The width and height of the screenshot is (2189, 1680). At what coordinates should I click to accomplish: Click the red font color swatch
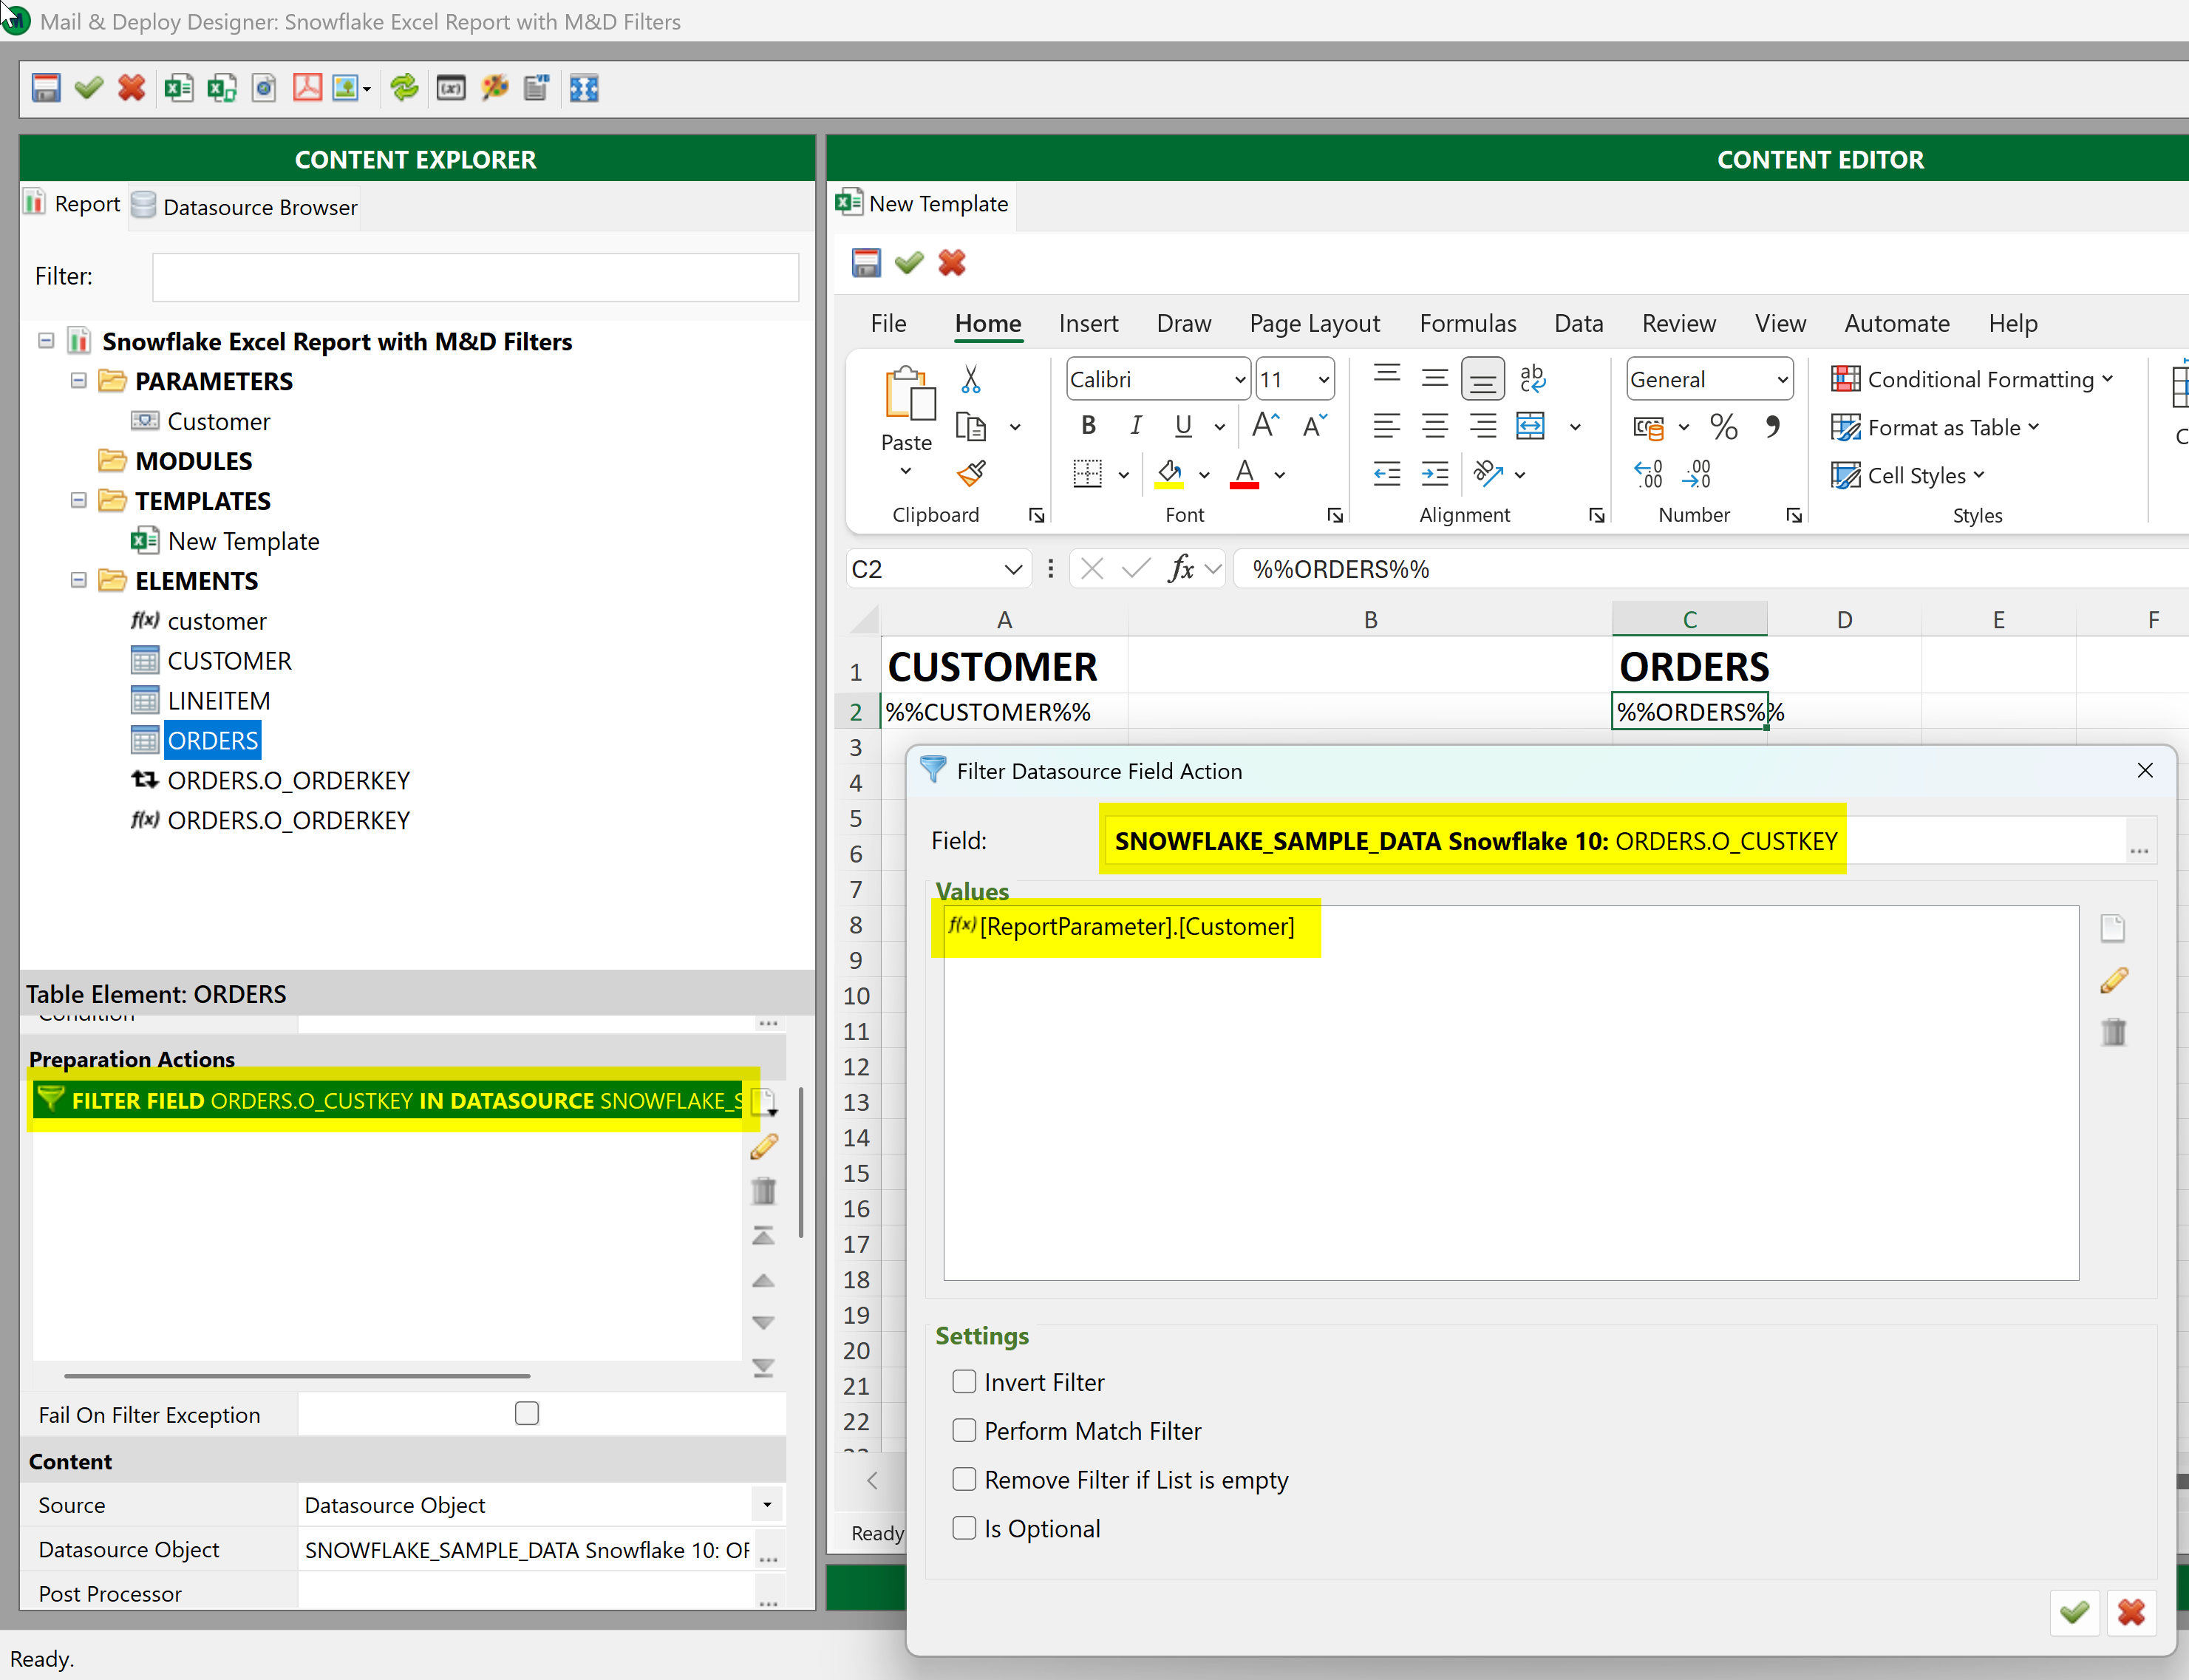click(x=1244, y=474)
